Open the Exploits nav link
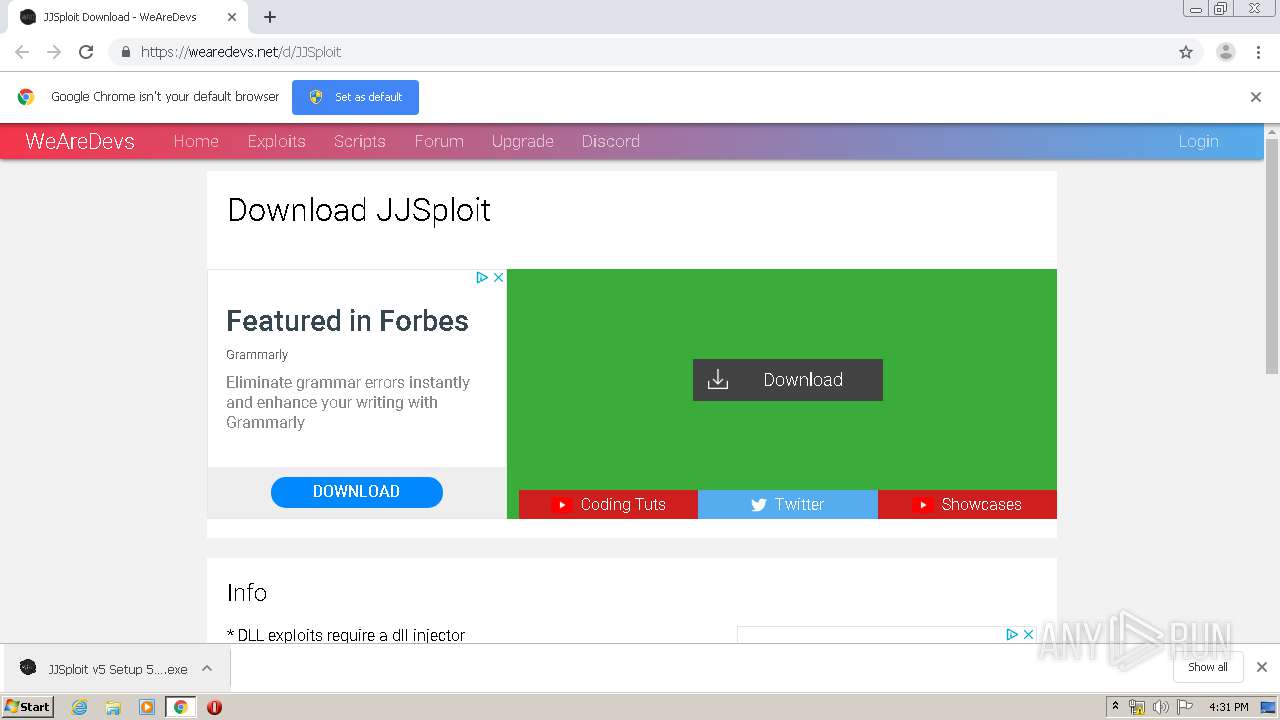The width and height of the screenshot is (1280, 720). (277, 141)
